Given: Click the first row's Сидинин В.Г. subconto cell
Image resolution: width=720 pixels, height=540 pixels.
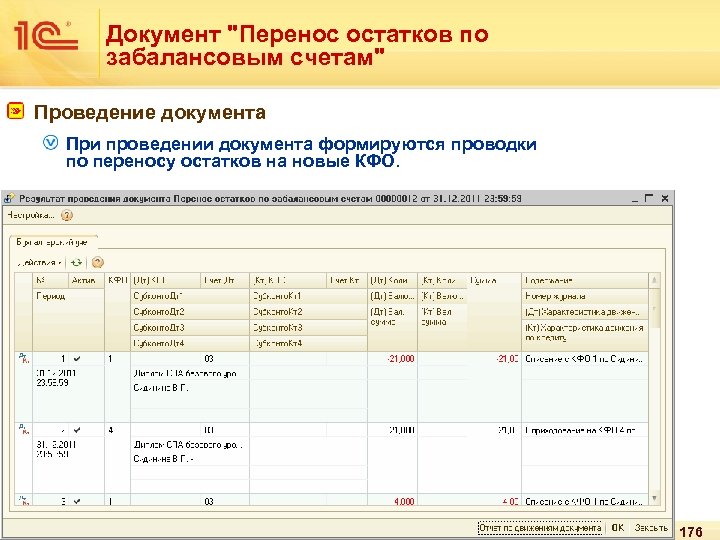Looking at the screenshot, I should click(x=190, y=388).
